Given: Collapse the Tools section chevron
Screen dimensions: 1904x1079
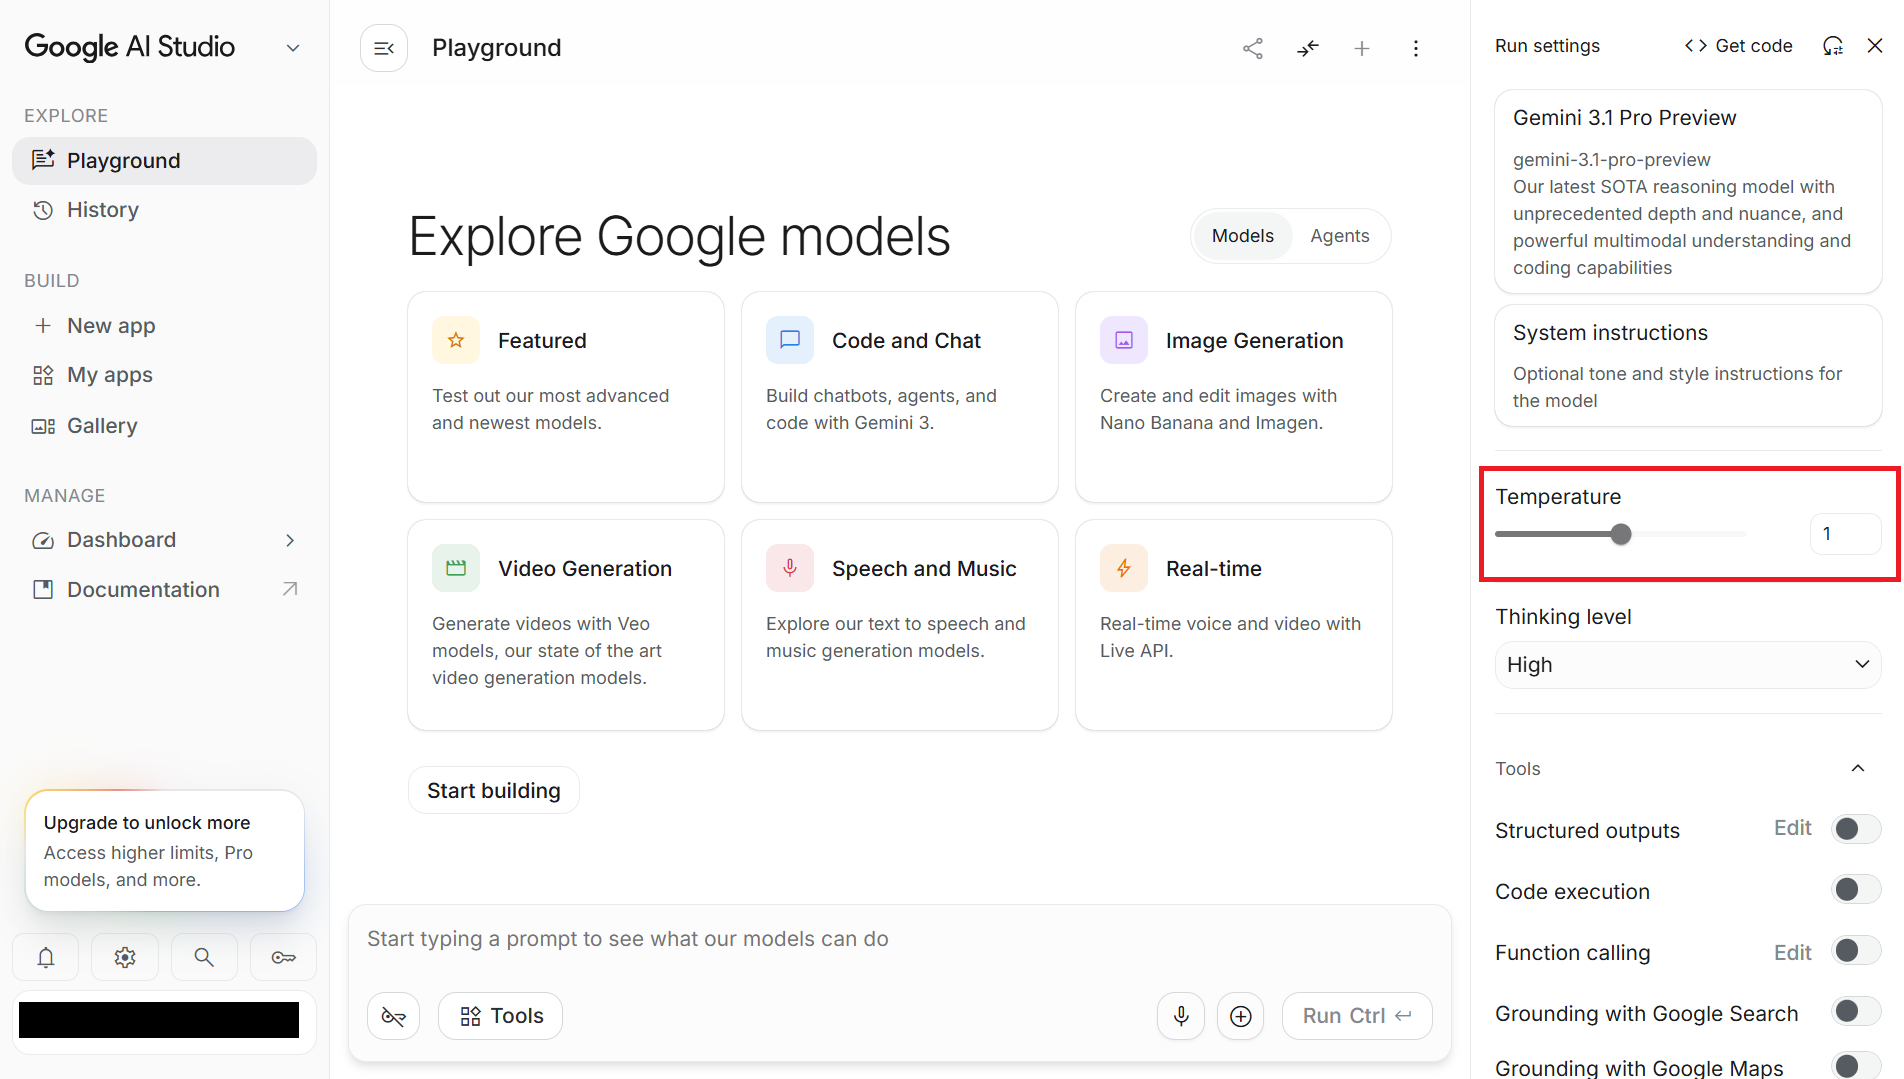Looking at the screenshot, I should [1858, 768].
